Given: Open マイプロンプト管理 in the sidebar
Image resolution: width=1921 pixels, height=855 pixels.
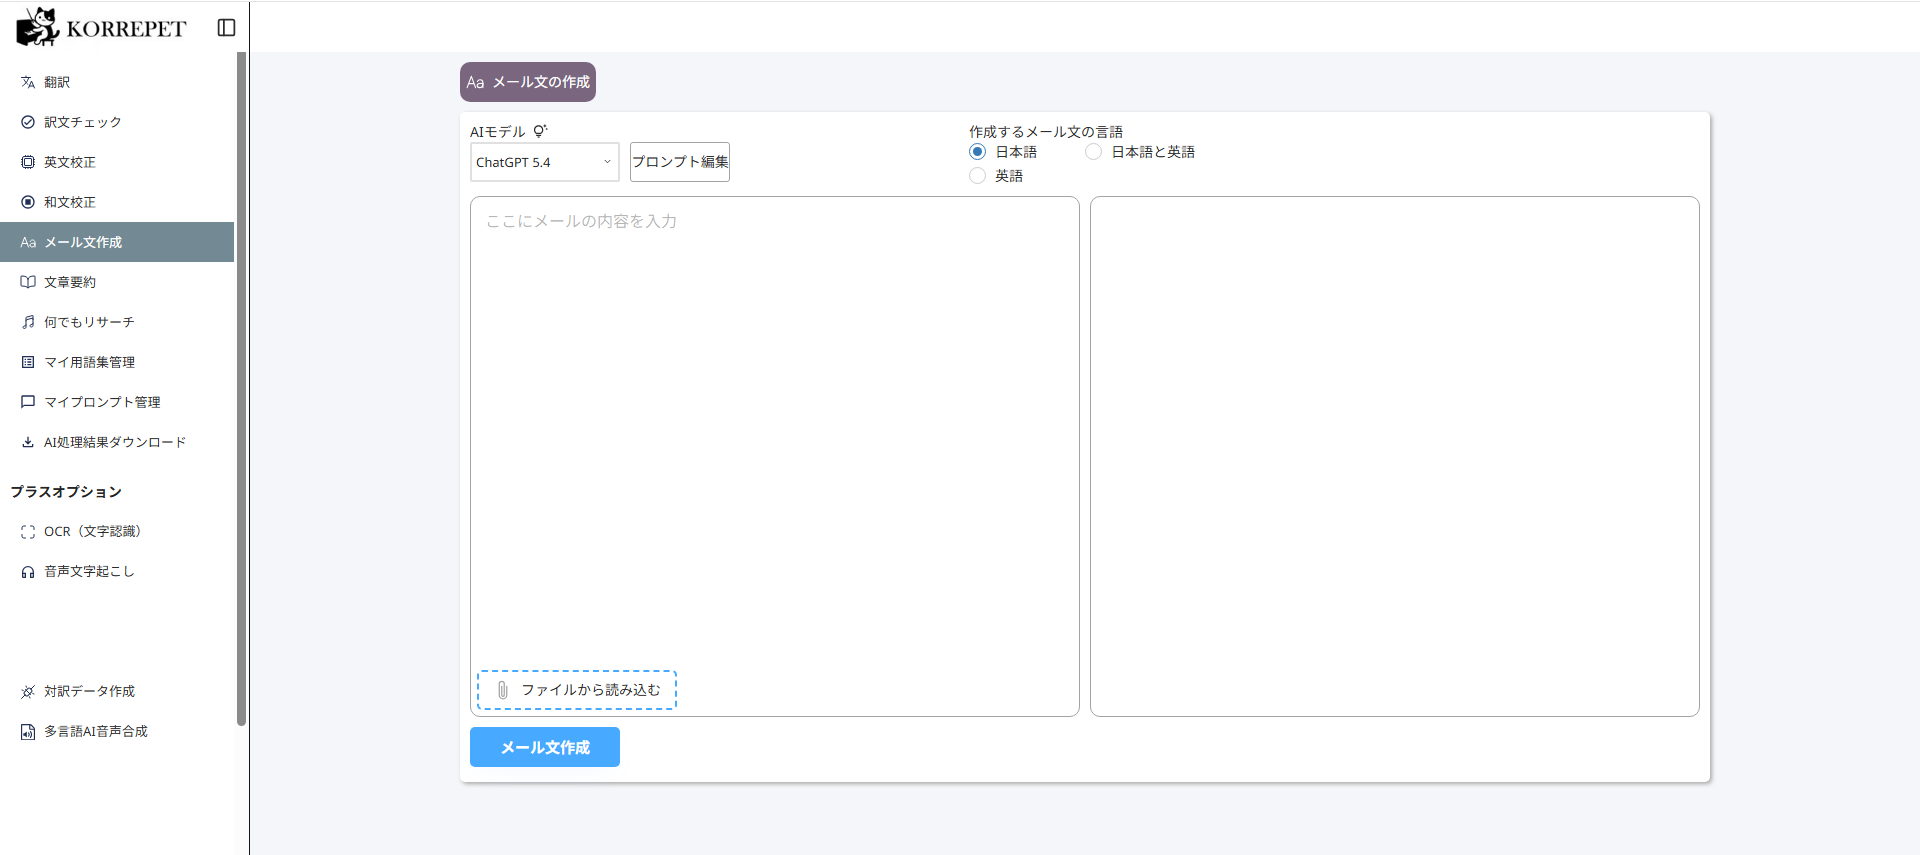Looking at the screenshot, I should [x=117, y=402].
